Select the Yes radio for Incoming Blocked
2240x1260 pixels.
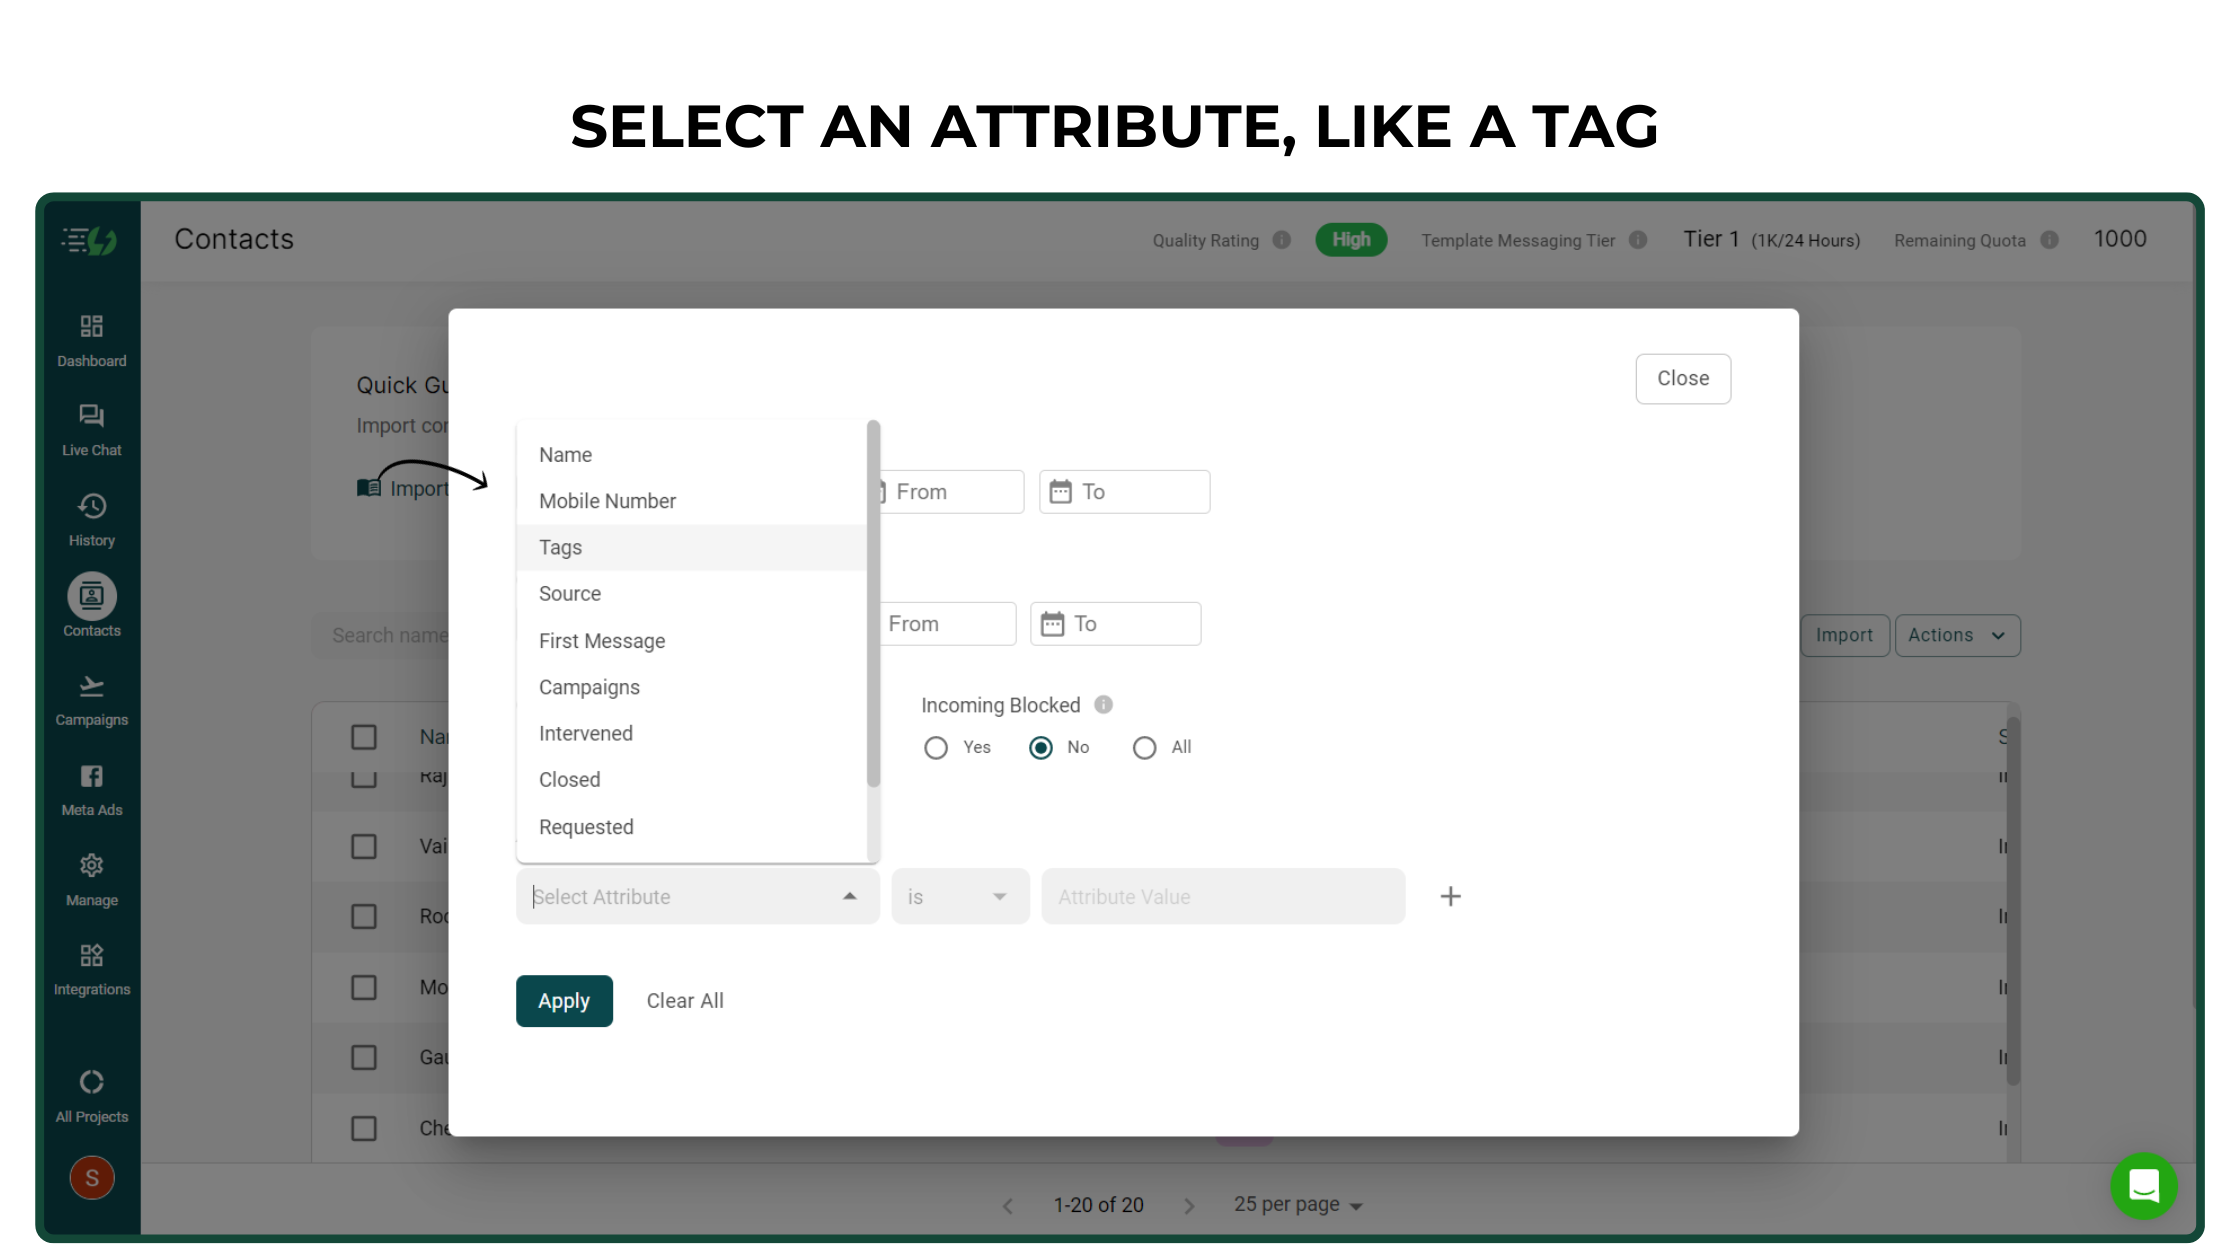tap(936, 748)
